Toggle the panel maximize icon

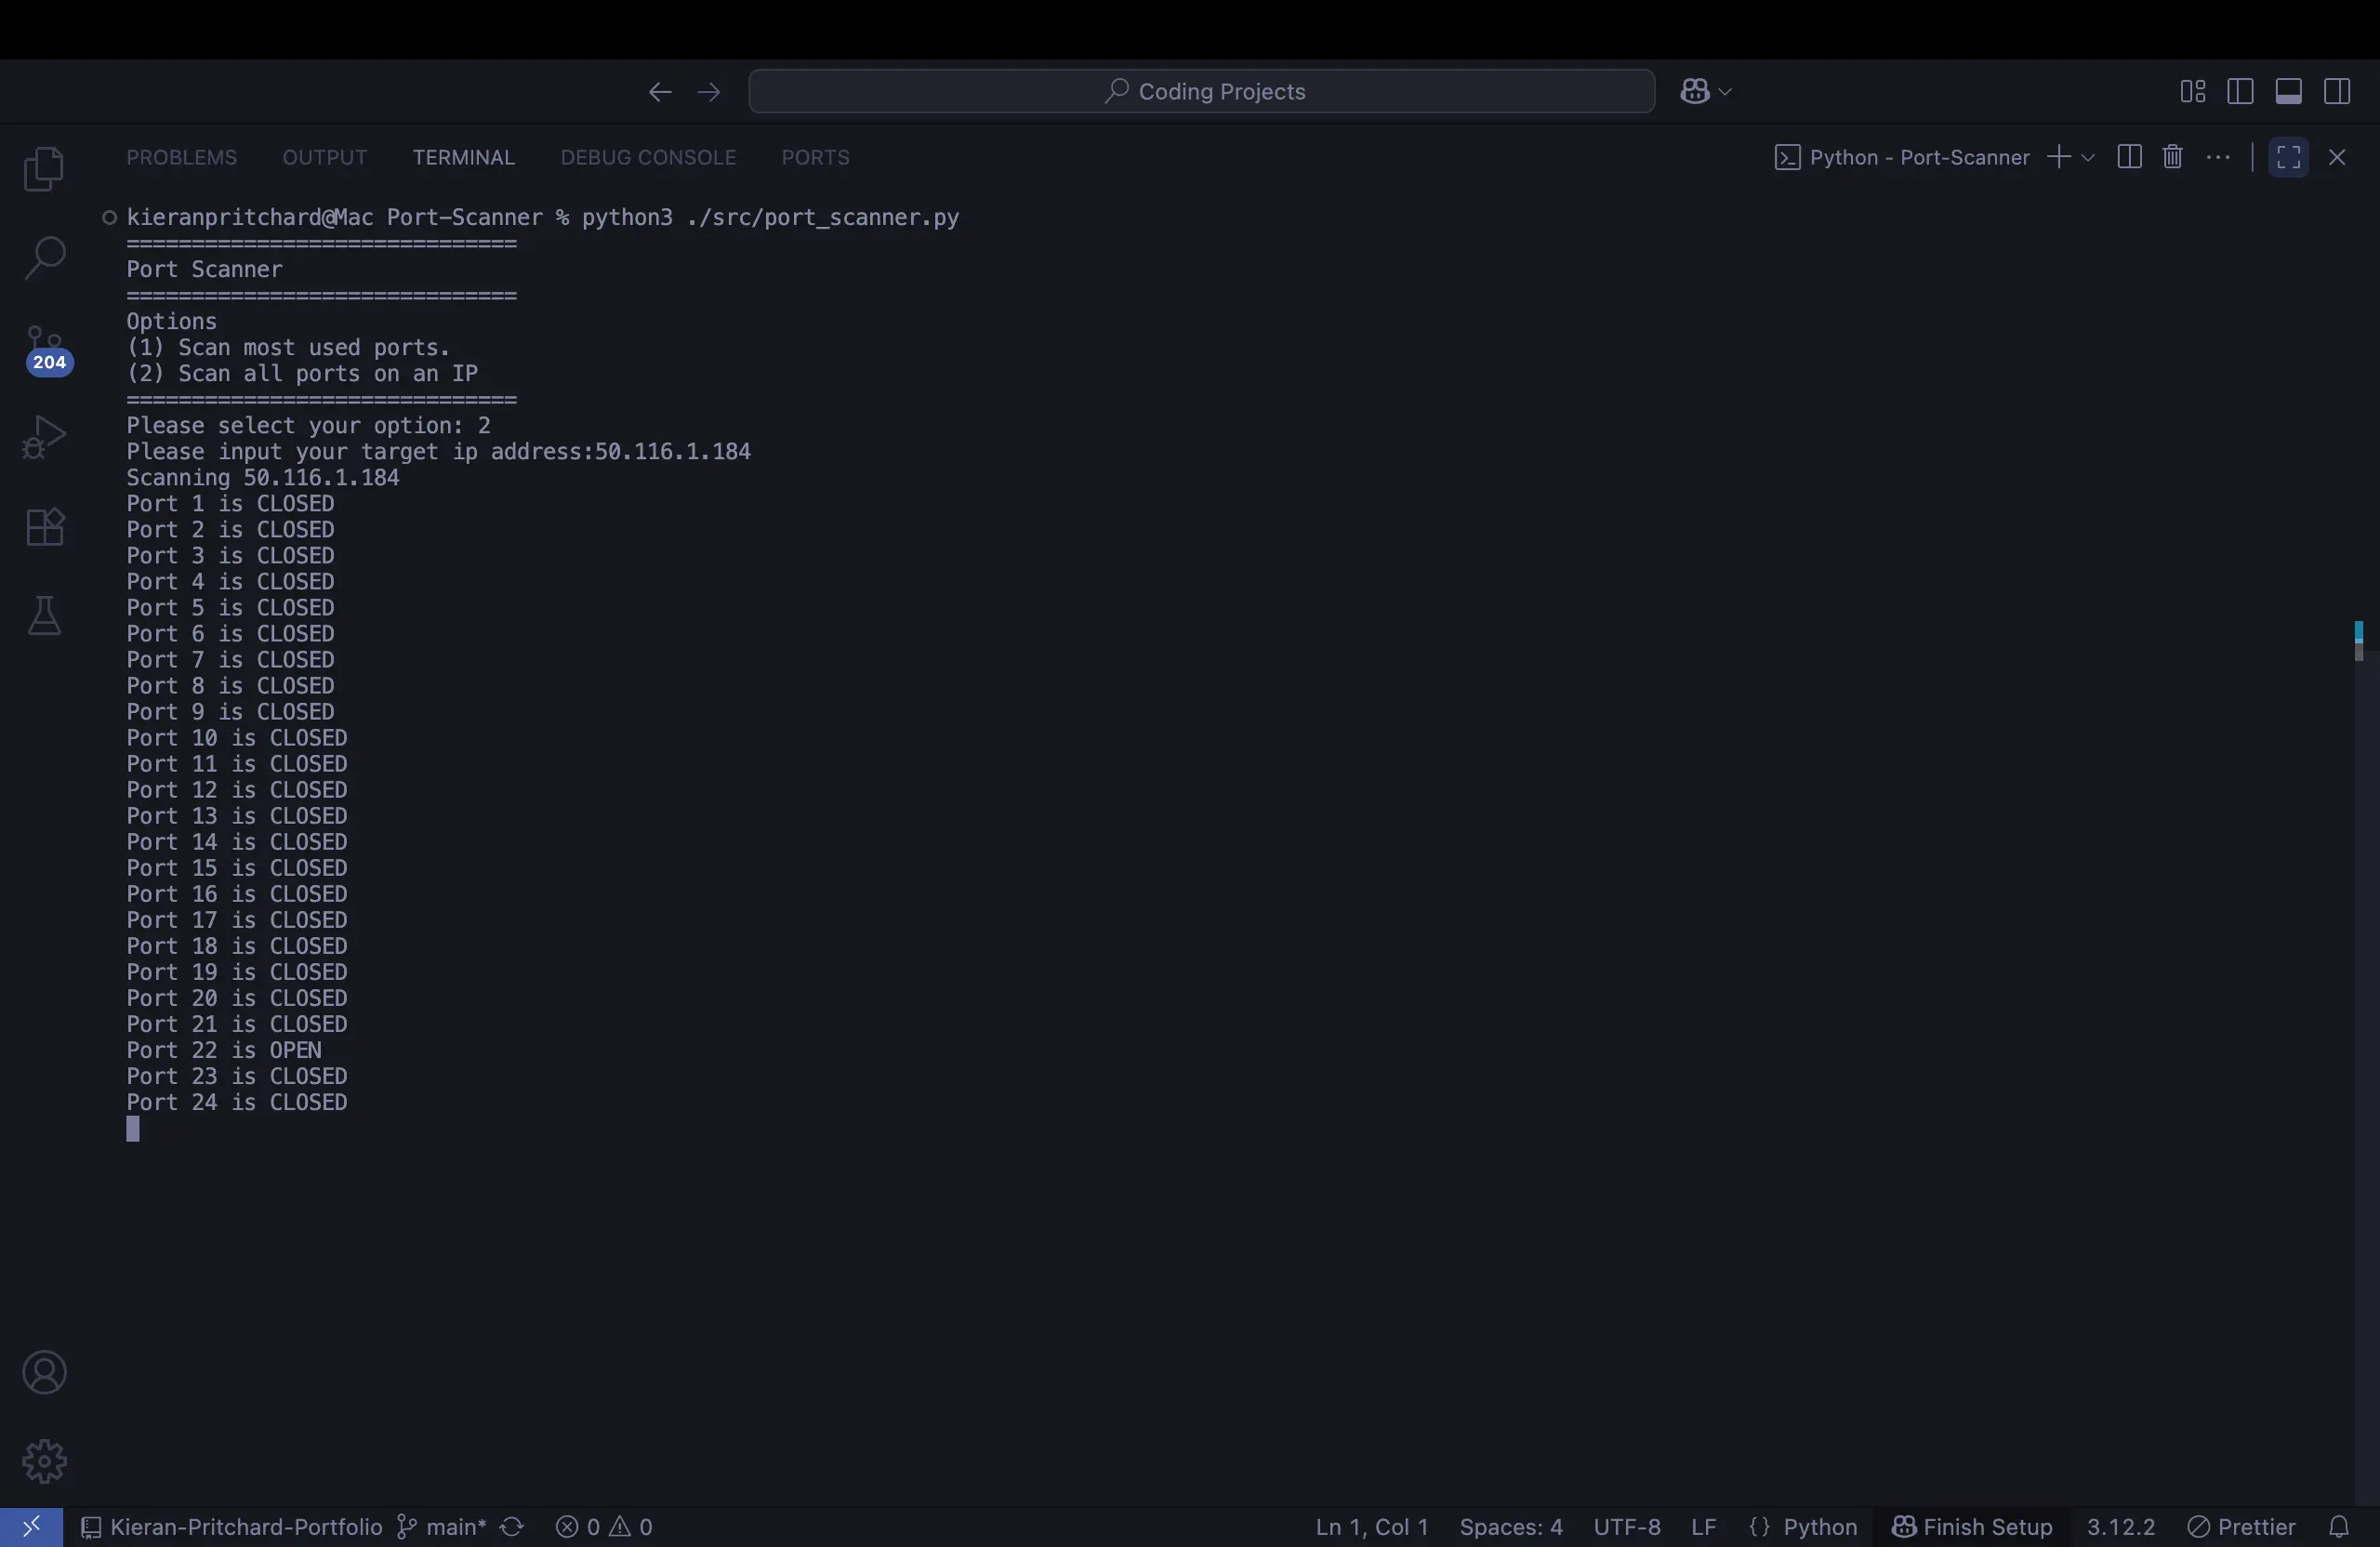click(x=2288, y=157)
